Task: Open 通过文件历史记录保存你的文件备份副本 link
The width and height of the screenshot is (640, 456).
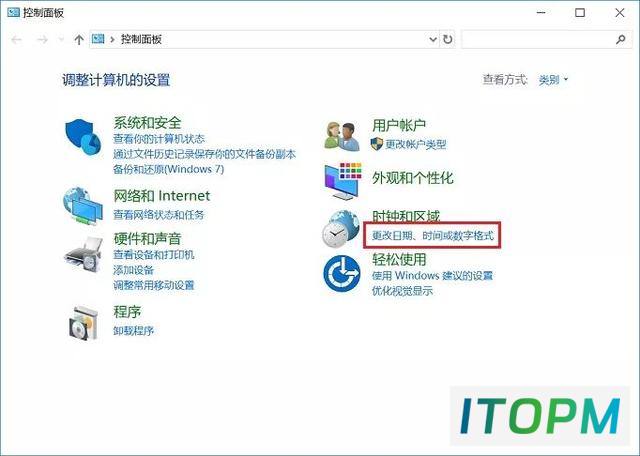Action: (x=204, y=154)
